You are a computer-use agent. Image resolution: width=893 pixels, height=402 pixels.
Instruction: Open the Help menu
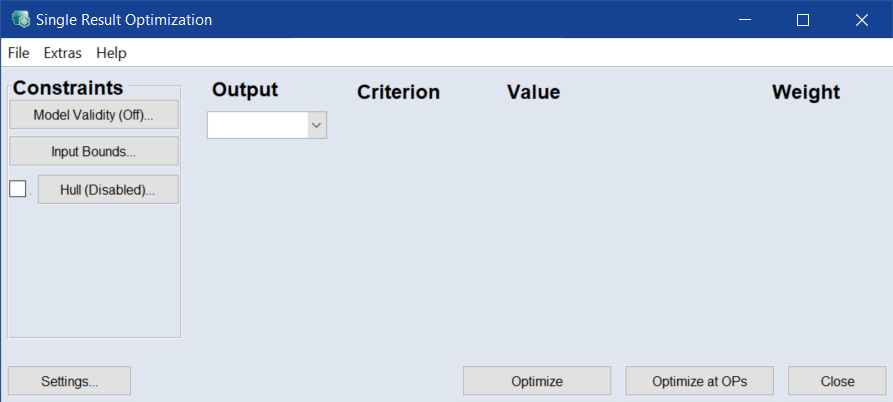111,53
